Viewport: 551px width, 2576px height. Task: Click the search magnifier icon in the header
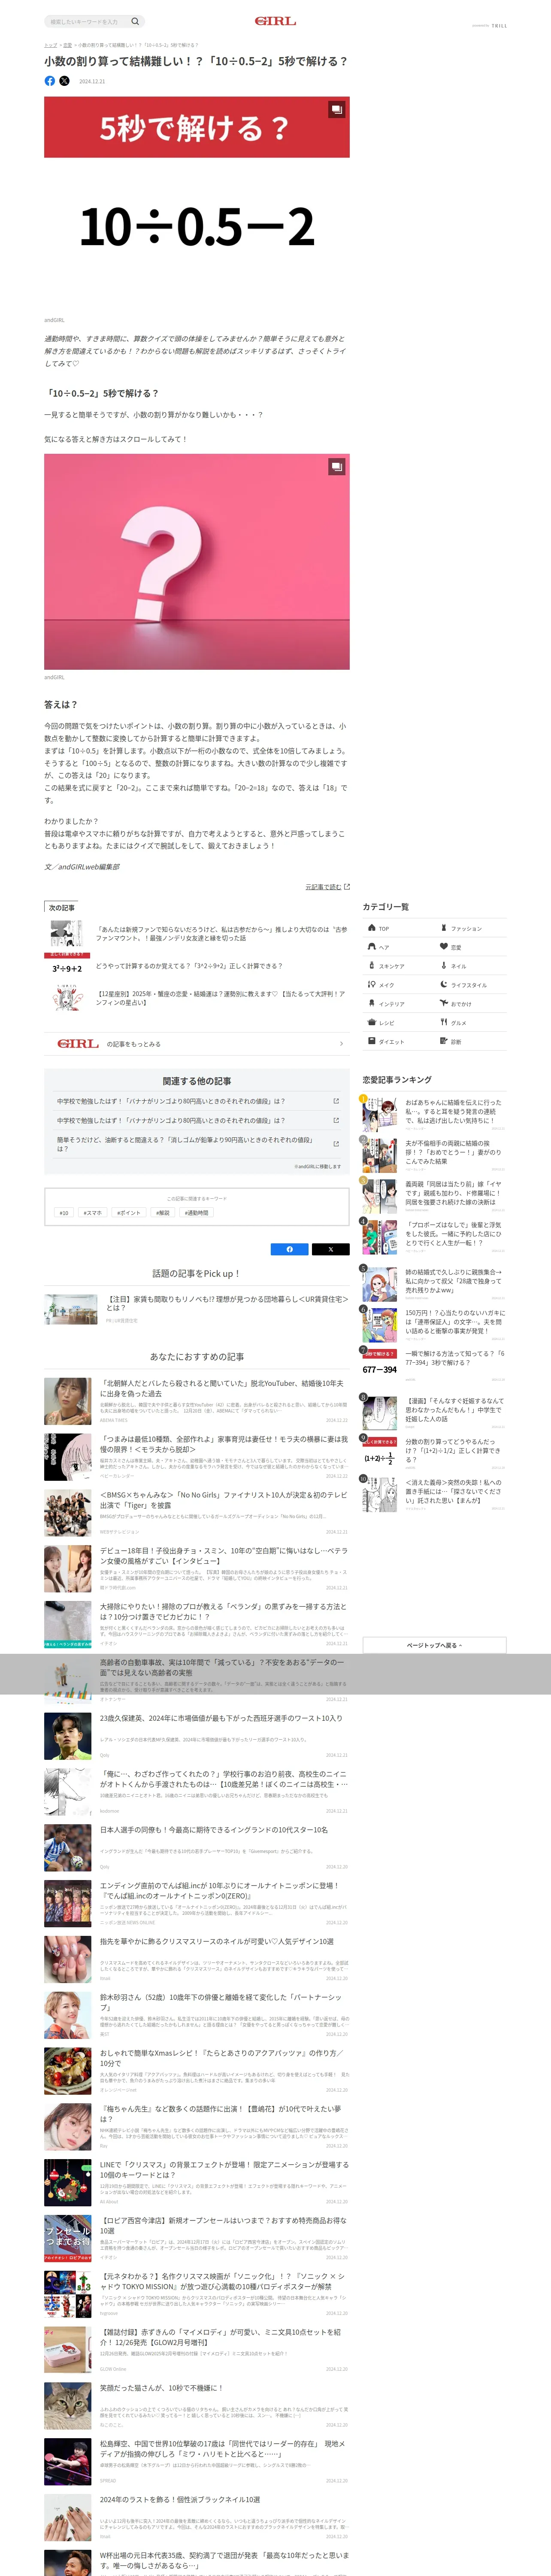point(135,21)
